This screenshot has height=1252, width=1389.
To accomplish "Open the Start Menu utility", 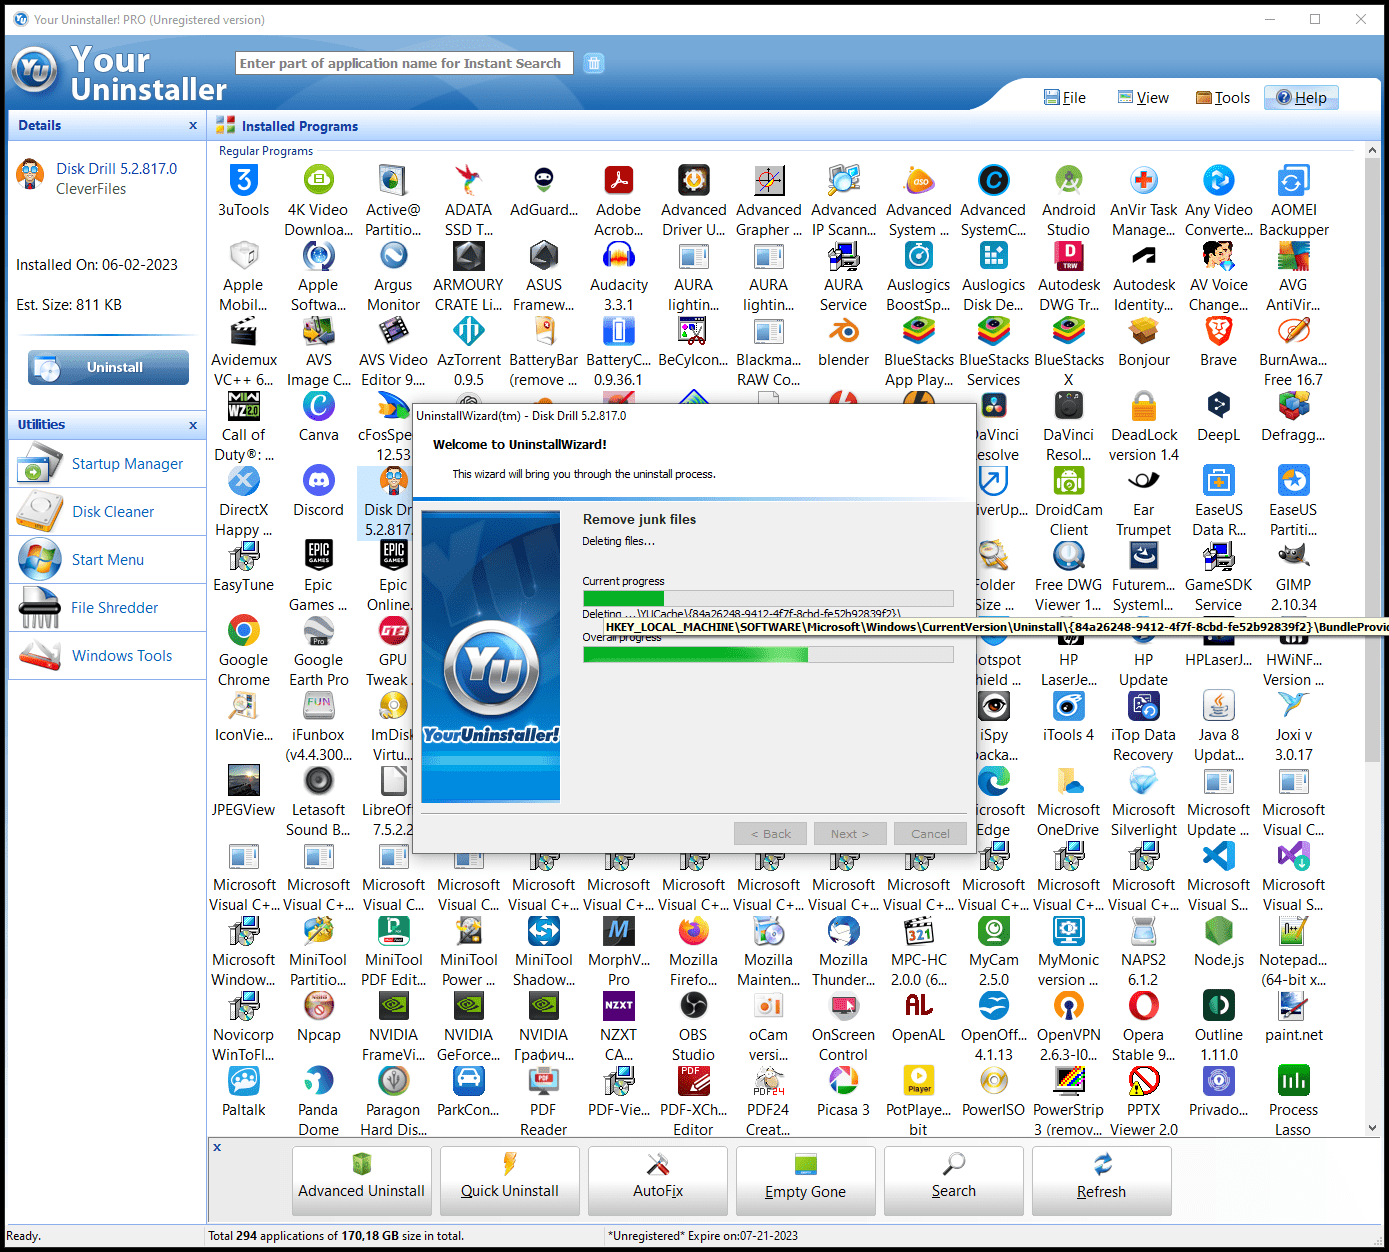I will 108,560.
